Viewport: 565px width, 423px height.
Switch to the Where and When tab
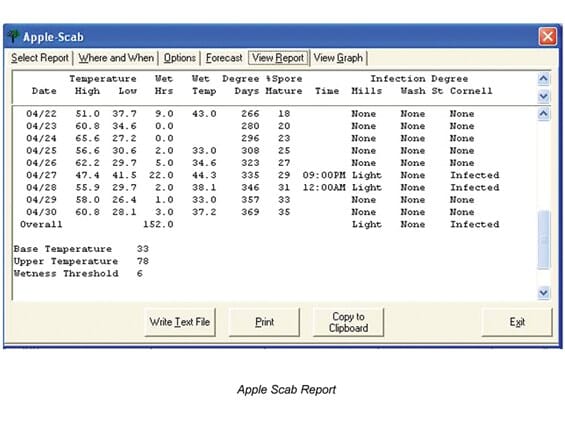[116, 58]
